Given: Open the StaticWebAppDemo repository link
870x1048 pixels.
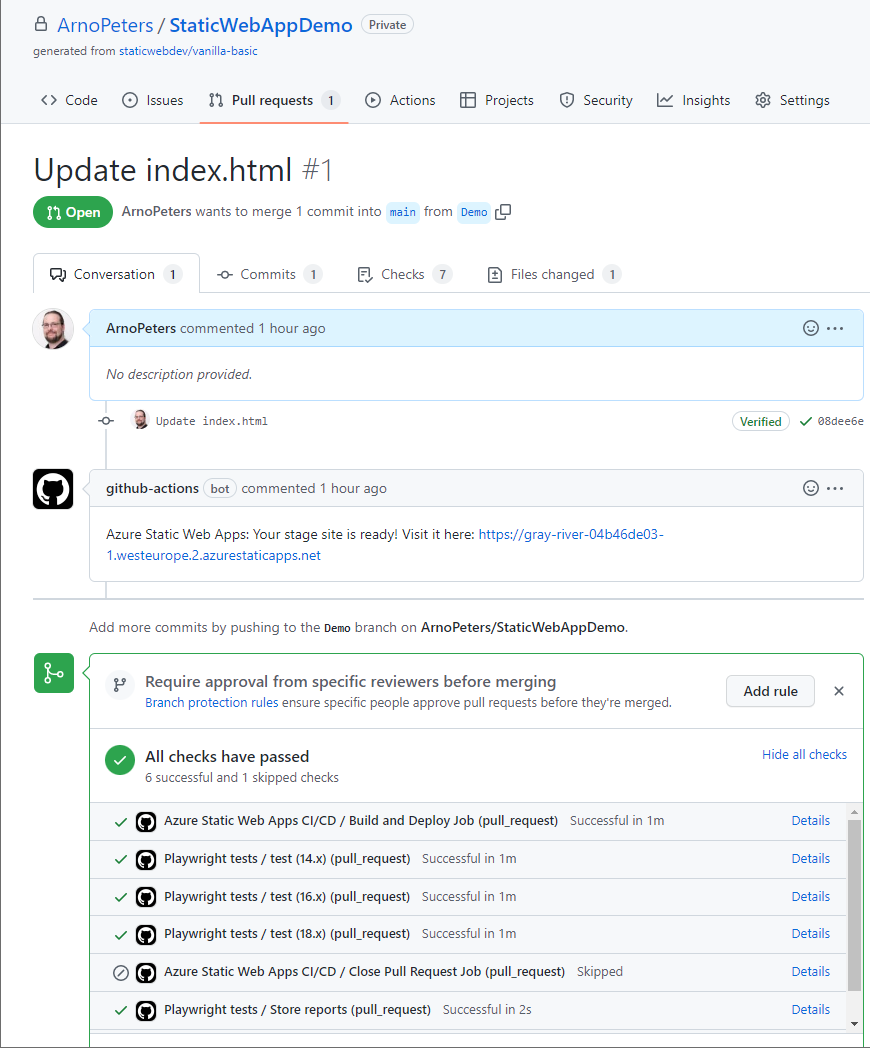Looking at the screenshot, I should pyautogui.click(x=261, y=25).
